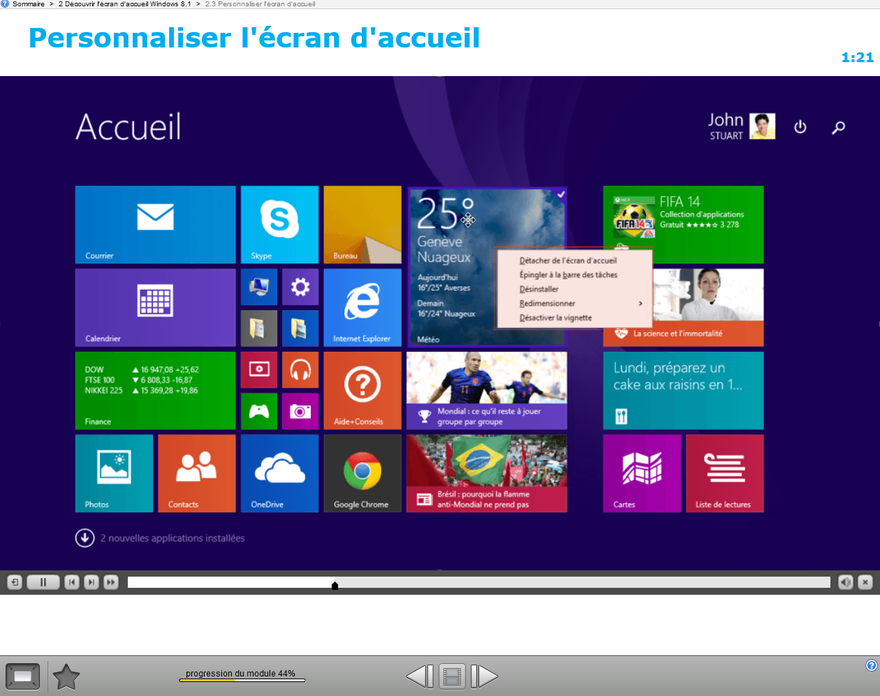Choose Désinstaller from the context menu

(539, 289)
